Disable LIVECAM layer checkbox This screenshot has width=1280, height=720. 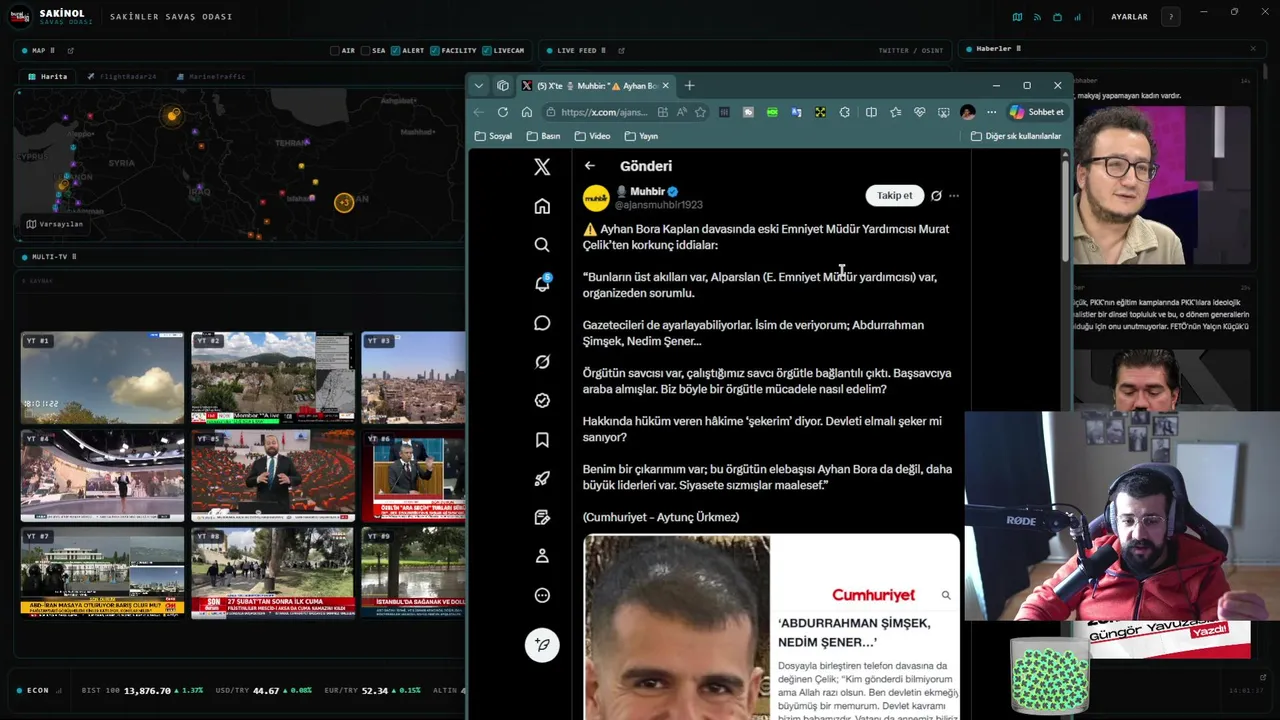[487, 50]
